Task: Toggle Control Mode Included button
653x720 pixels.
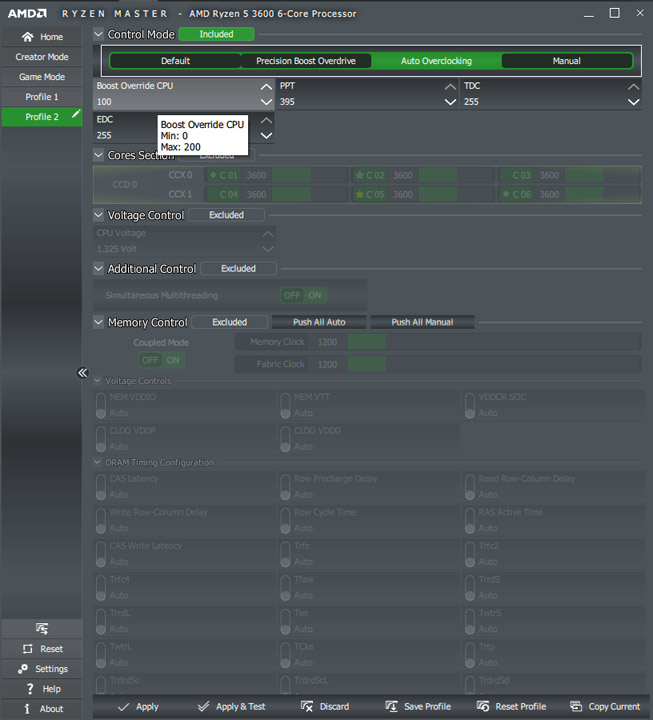Action: [x=216, y=34]
